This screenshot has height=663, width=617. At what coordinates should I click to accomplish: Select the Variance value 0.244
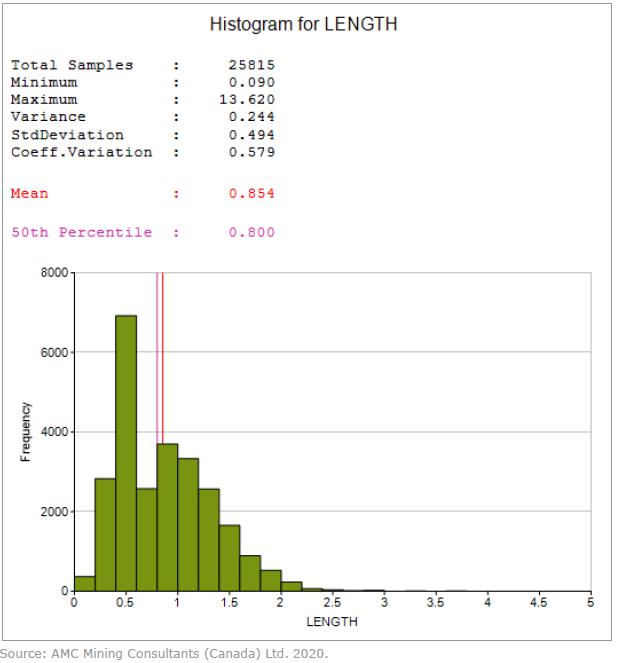pos(251,118)
